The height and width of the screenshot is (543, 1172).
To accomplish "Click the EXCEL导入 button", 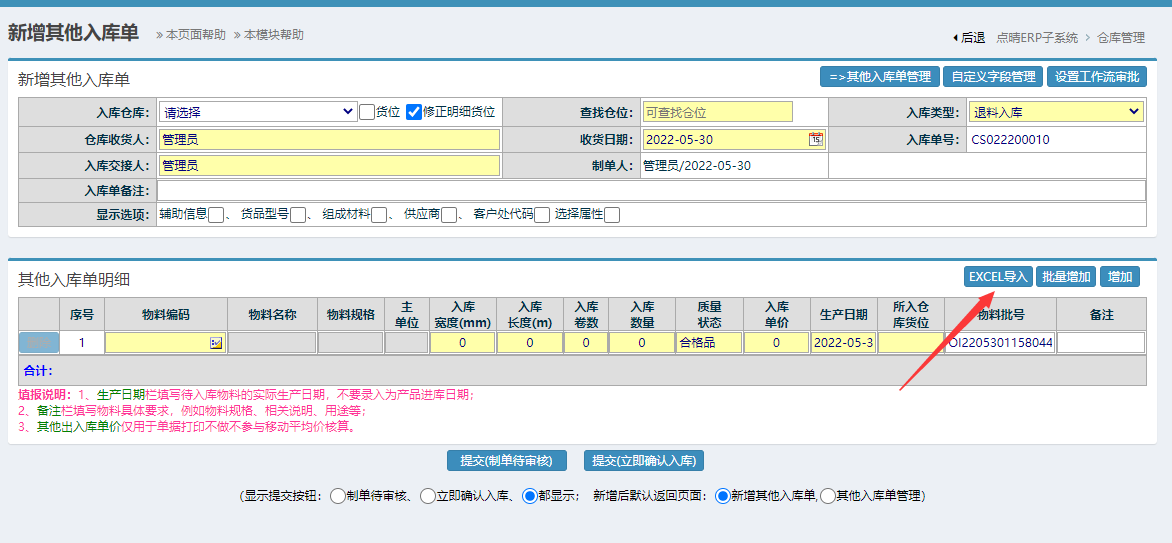I will [998, 277].
